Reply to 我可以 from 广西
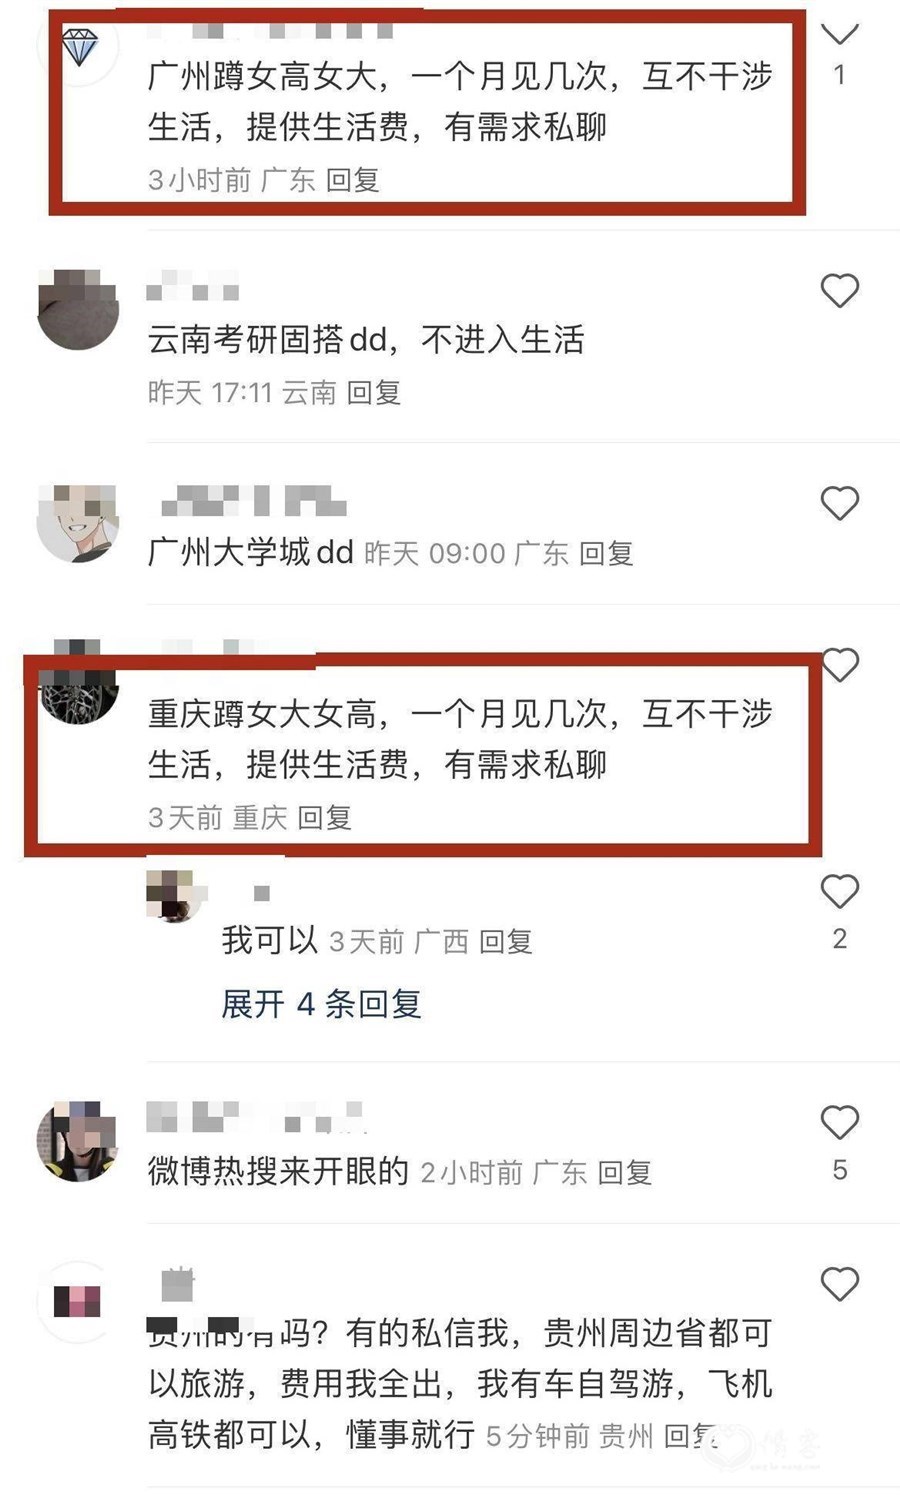The image size is (900, 1501). [505, 941]
